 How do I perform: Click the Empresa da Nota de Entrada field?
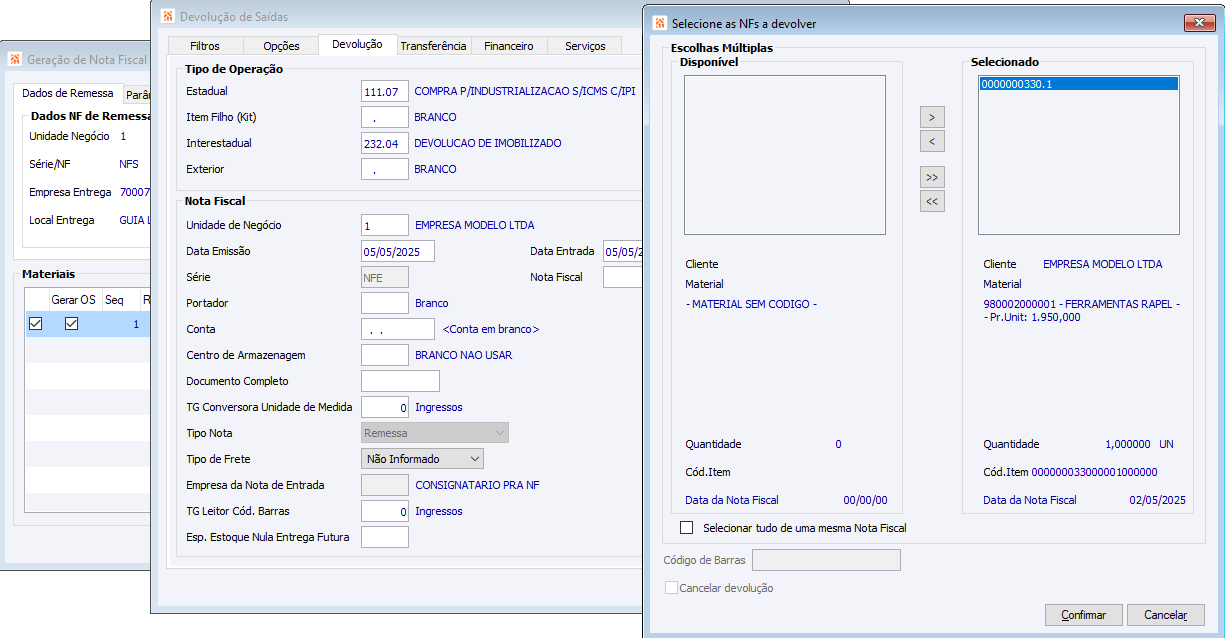[384, 485]
